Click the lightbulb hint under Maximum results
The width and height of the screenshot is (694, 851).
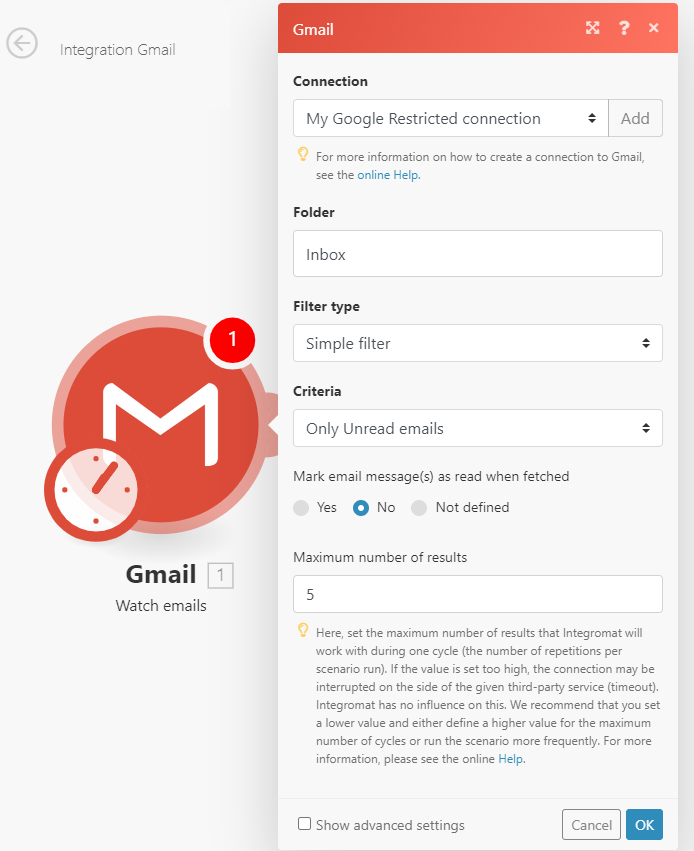(303, 631)
